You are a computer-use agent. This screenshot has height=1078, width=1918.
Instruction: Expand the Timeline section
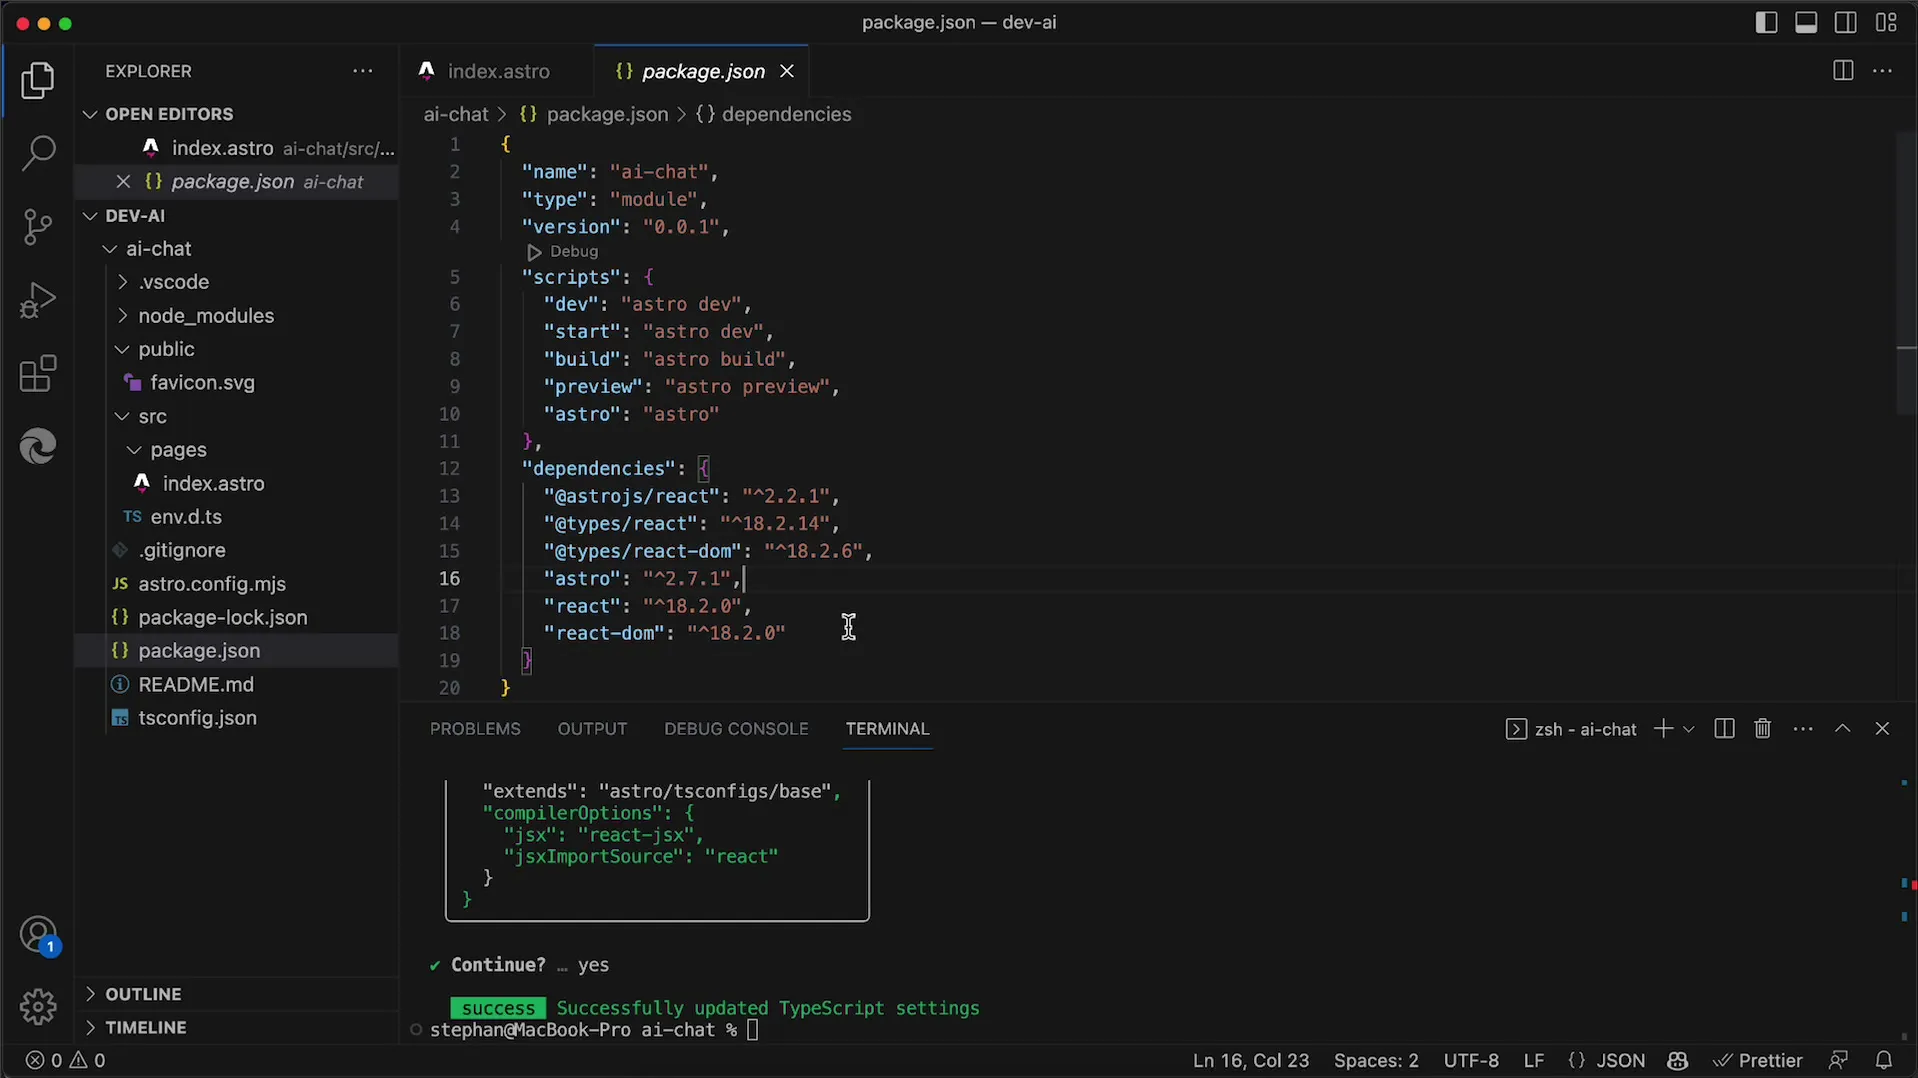point(238,1027)
